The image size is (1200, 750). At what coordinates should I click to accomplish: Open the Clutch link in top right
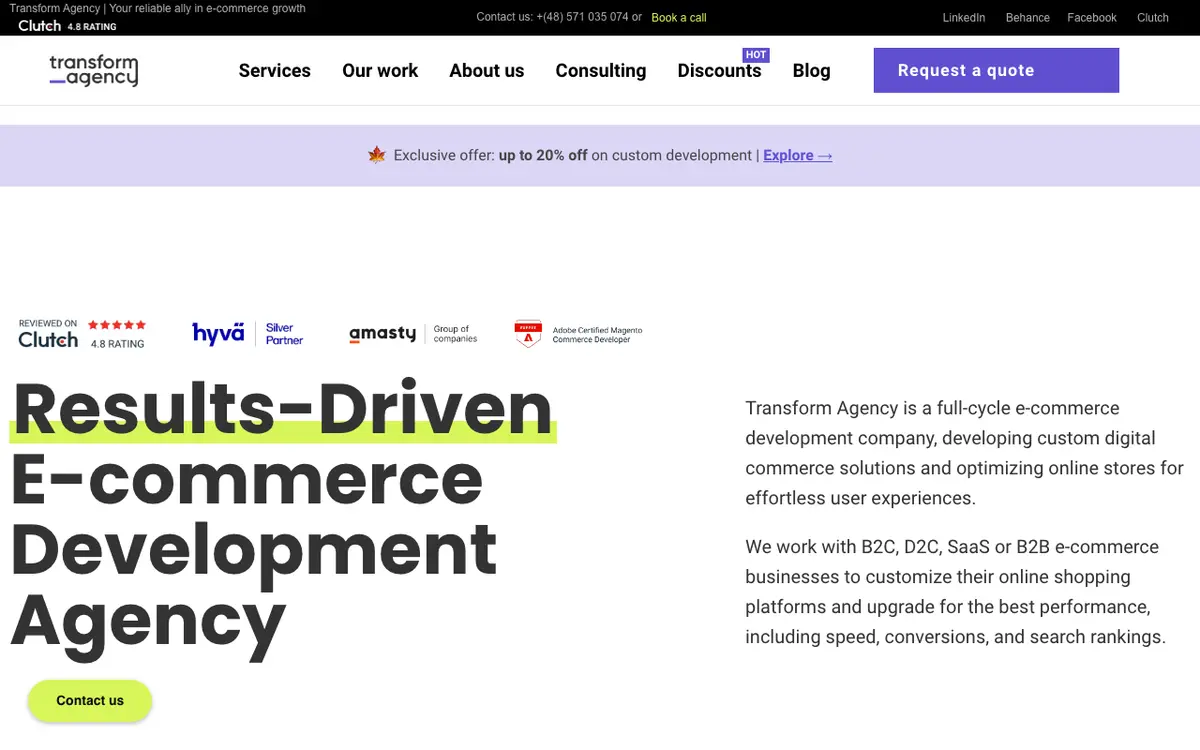tap(1153, 18)
